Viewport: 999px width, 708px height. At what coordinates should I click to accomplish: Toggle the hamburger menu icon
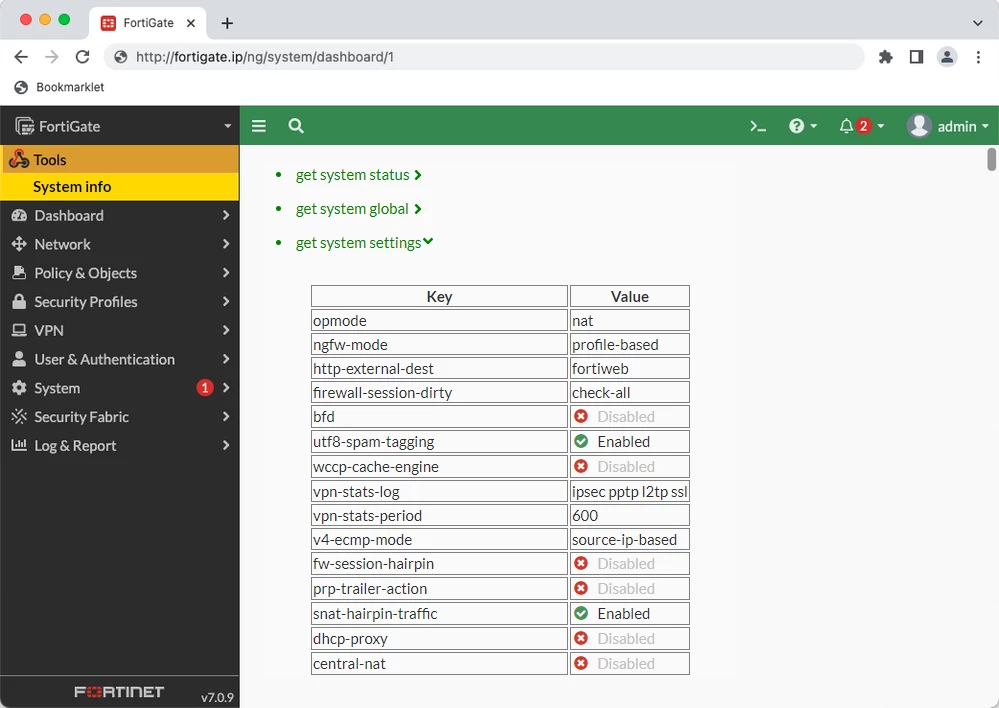pyautogui.click(x=259, y=126)
